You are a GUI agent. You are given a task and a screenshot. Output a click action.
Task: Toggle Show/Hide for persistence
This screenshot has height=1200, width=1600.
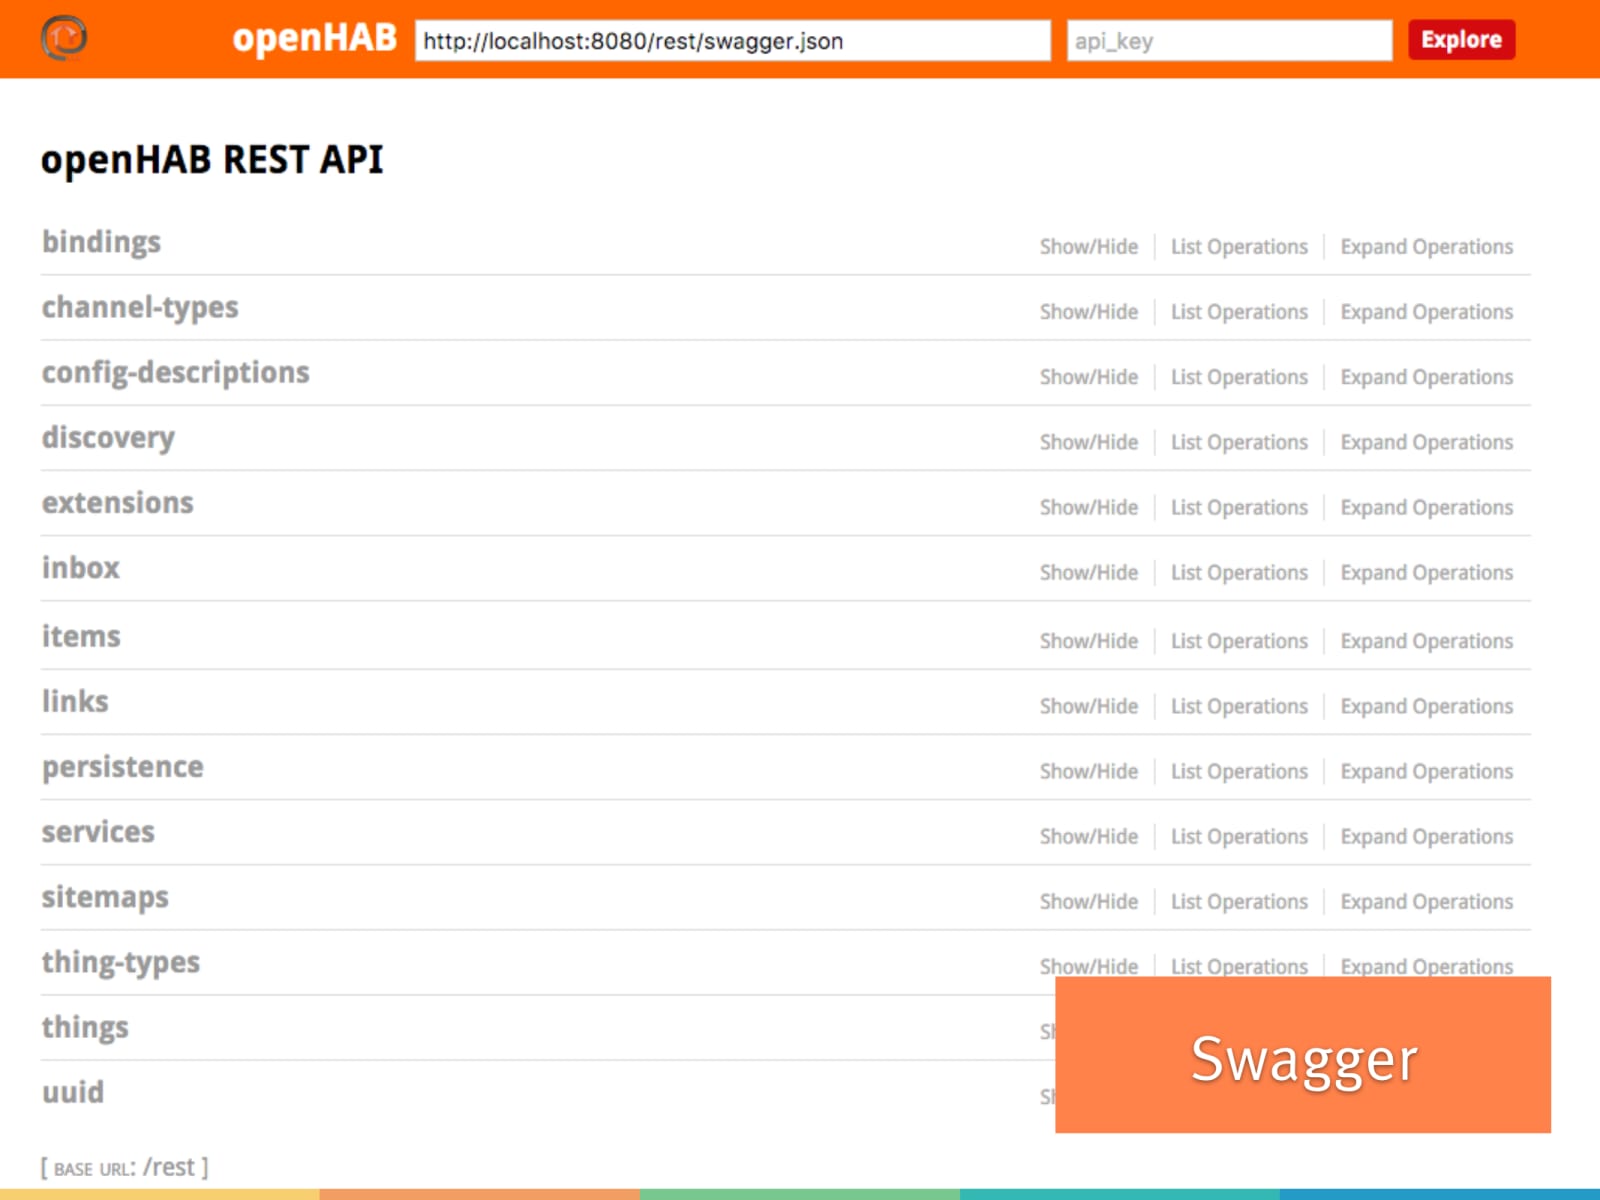pos(1089,772)
